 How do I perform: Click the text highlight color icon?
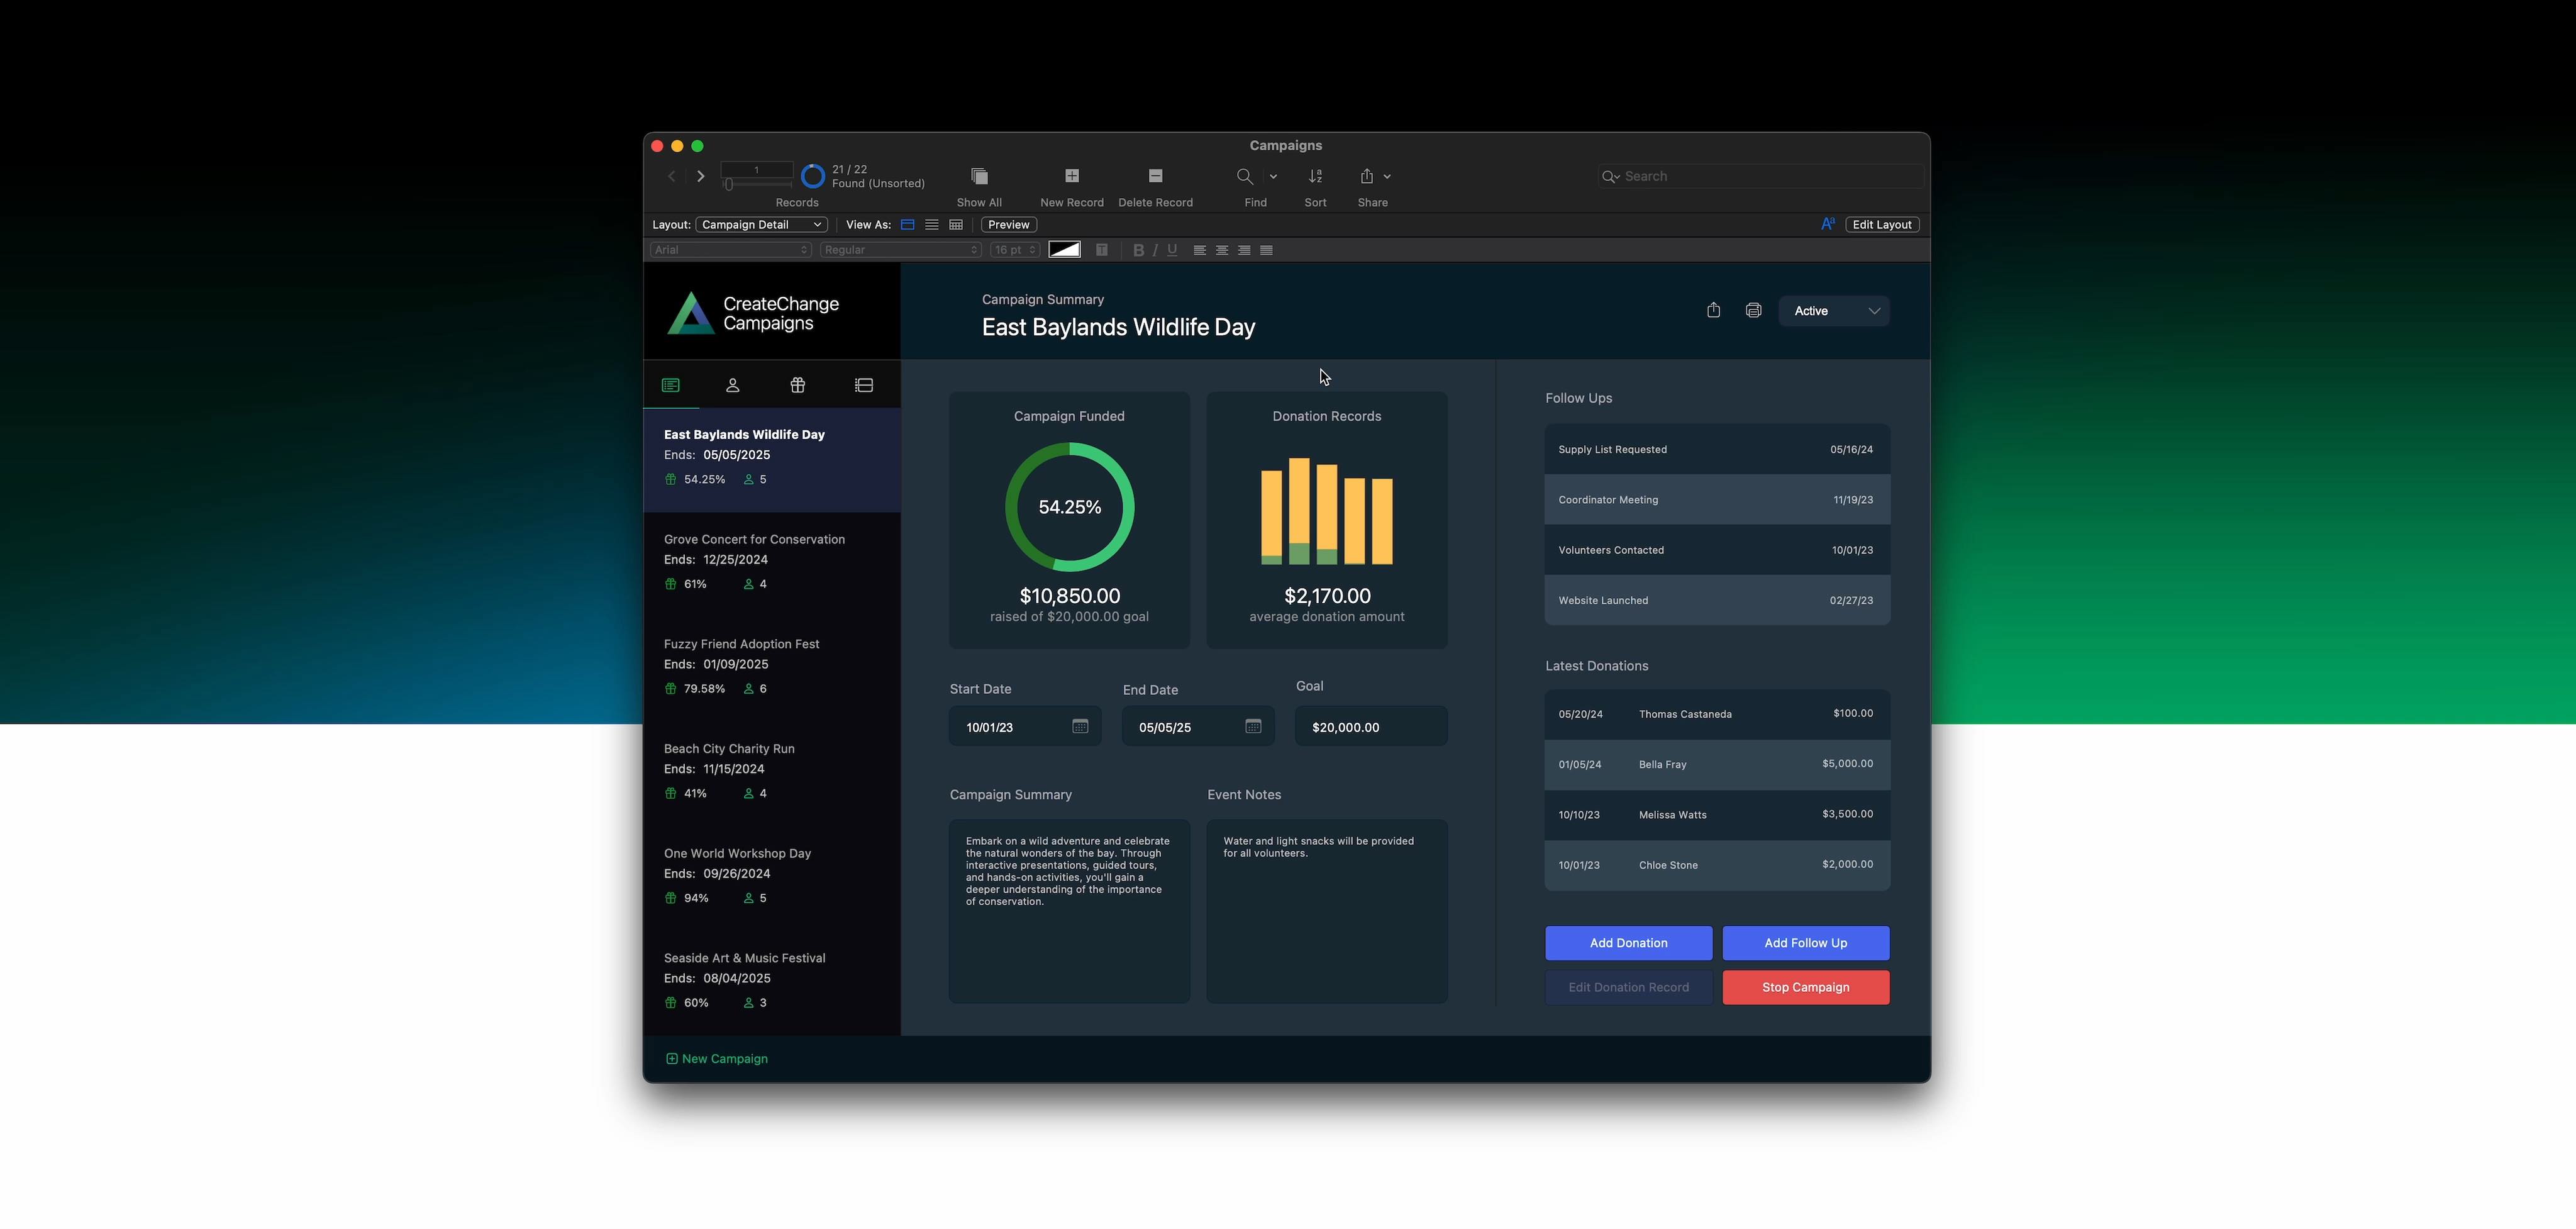tap(1102, 250)
